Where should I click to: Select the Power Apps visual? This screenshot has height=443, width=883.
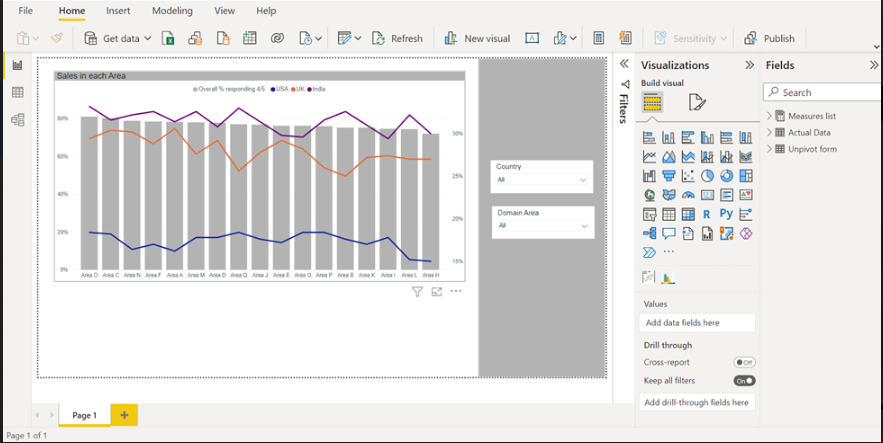746,233
